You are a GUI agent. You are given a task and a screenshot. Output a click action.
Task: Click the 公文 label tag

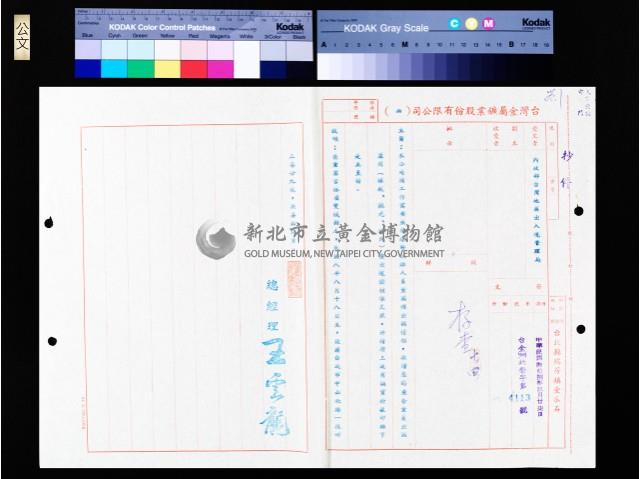(22, 37)
